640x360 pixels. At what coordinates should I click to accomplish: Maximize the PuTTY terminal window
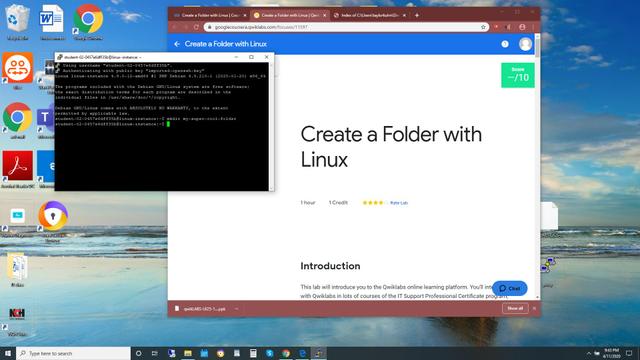tap(251, 57)
